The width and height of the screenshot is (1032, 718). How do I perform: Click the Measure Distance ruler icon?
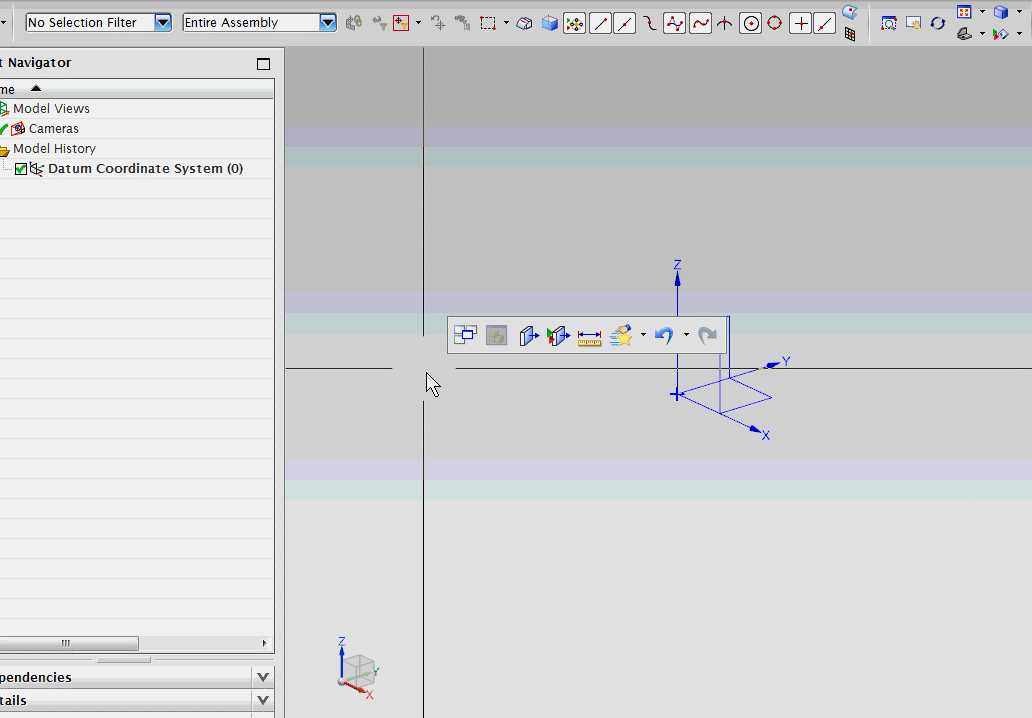coord(589,338)
